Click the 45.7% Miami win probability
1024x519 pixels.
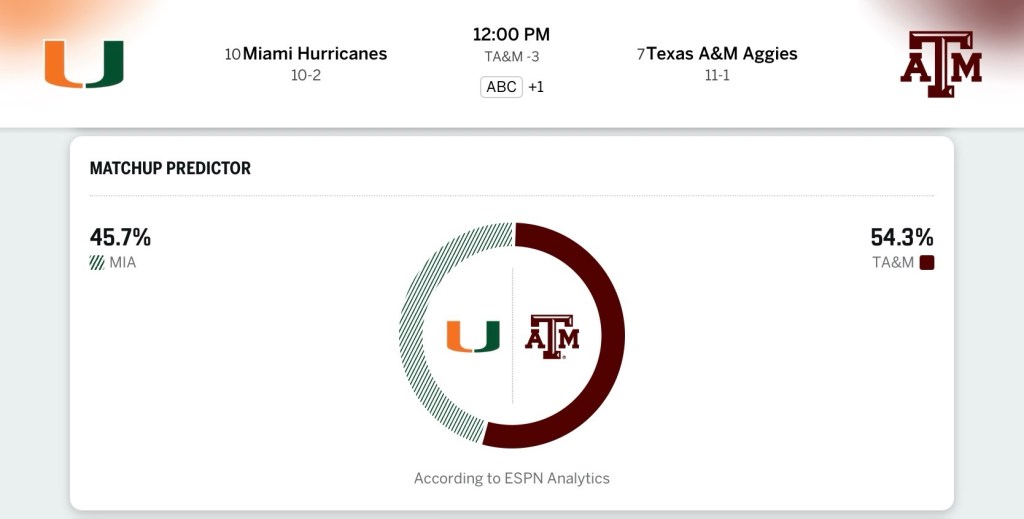(120, 238)
